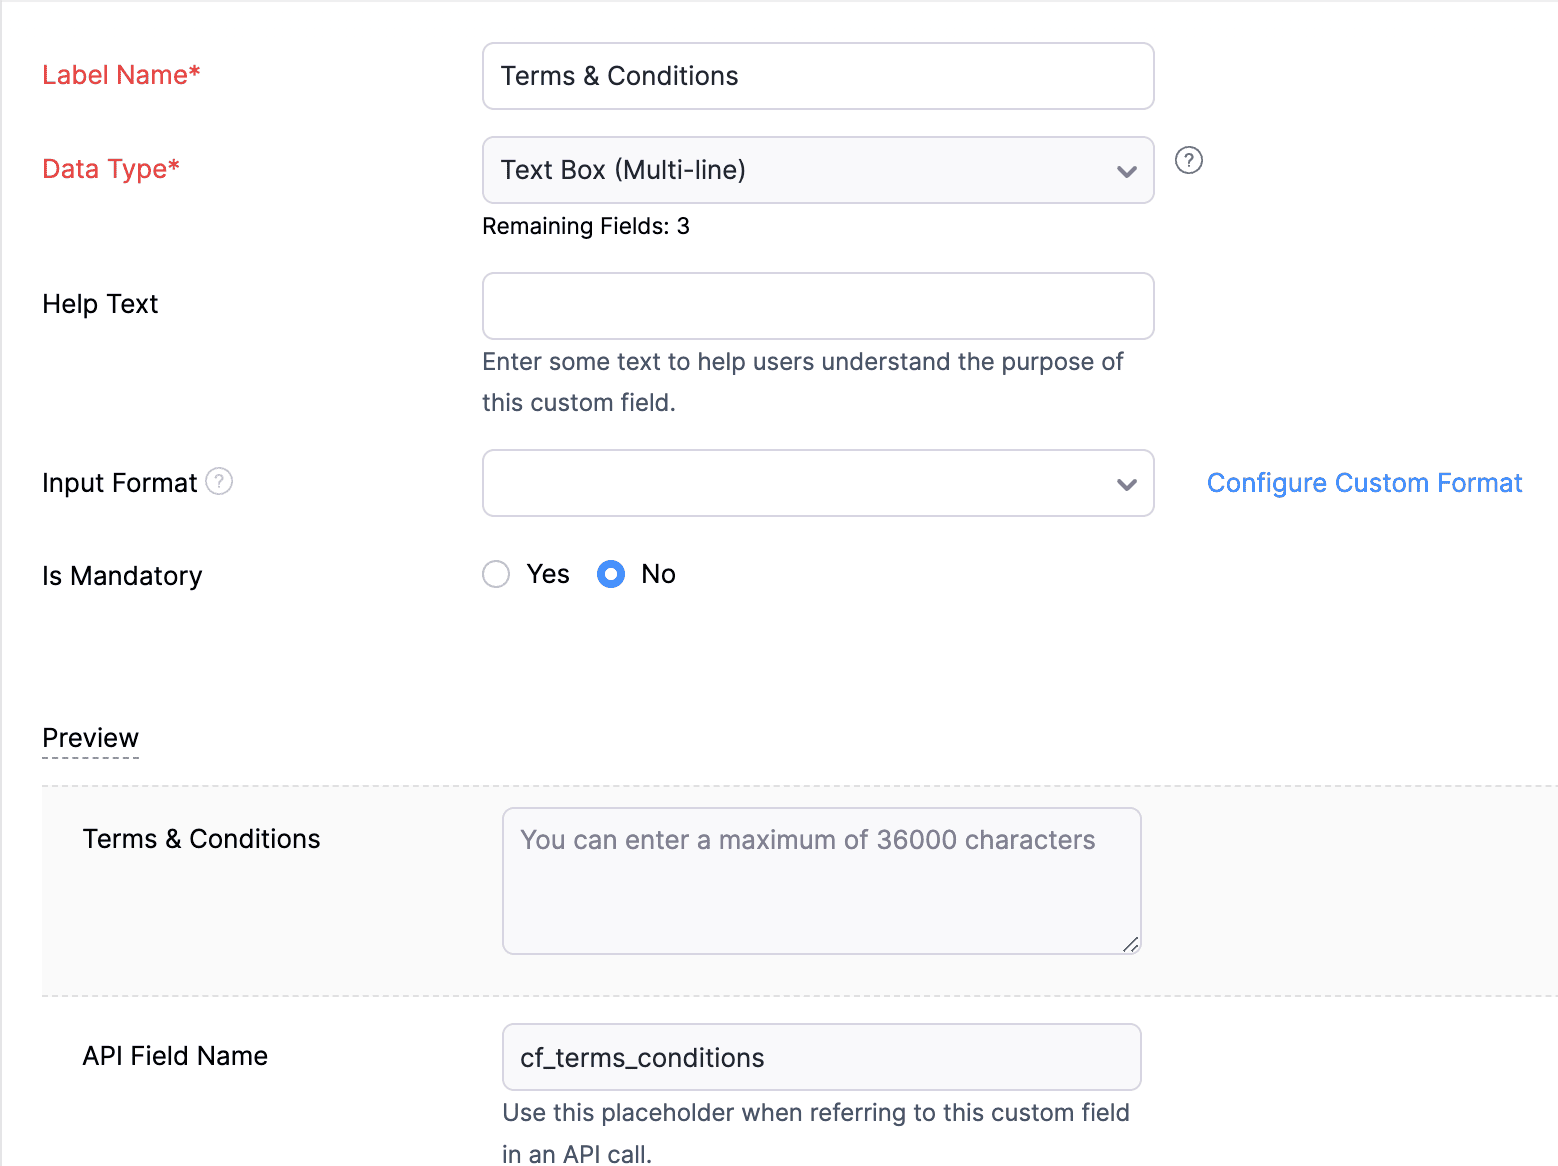Click into the empty Help Text field
This screenshot has height=1166, width=1558.
(x=817, y=306)
